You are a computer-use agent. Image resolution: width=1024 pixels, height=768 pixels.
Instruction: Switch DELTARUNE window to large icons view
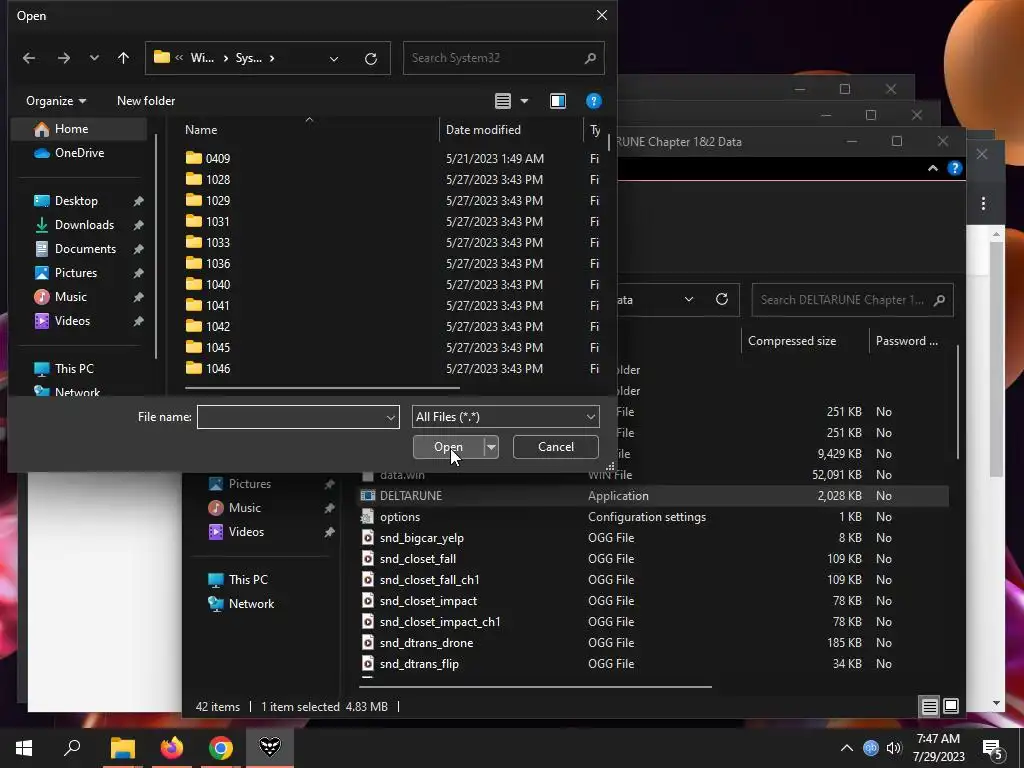coord(951,706)
